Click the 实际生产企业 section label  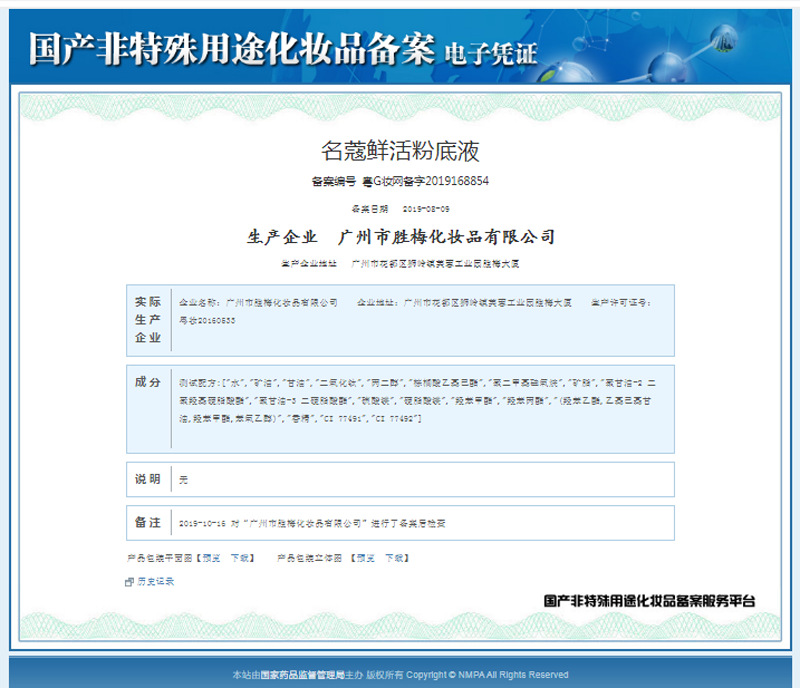pyautogui.click(x=148, y=320)
